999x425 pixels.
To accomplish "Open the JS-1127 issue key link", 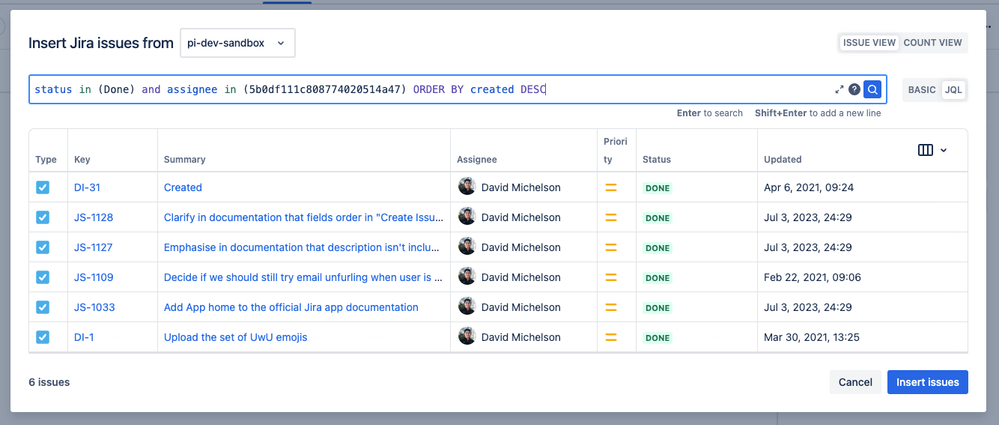I will (94, 247).
